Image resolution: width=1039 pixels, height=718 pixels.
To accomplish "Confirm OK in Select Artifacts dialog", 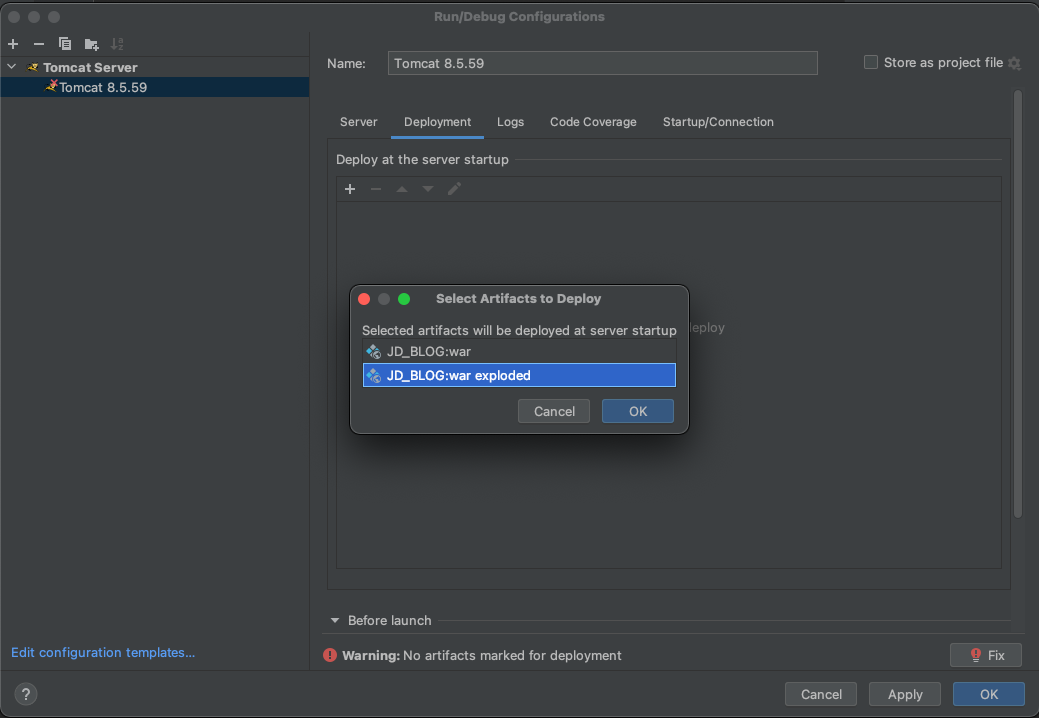I will coord(637,411).
